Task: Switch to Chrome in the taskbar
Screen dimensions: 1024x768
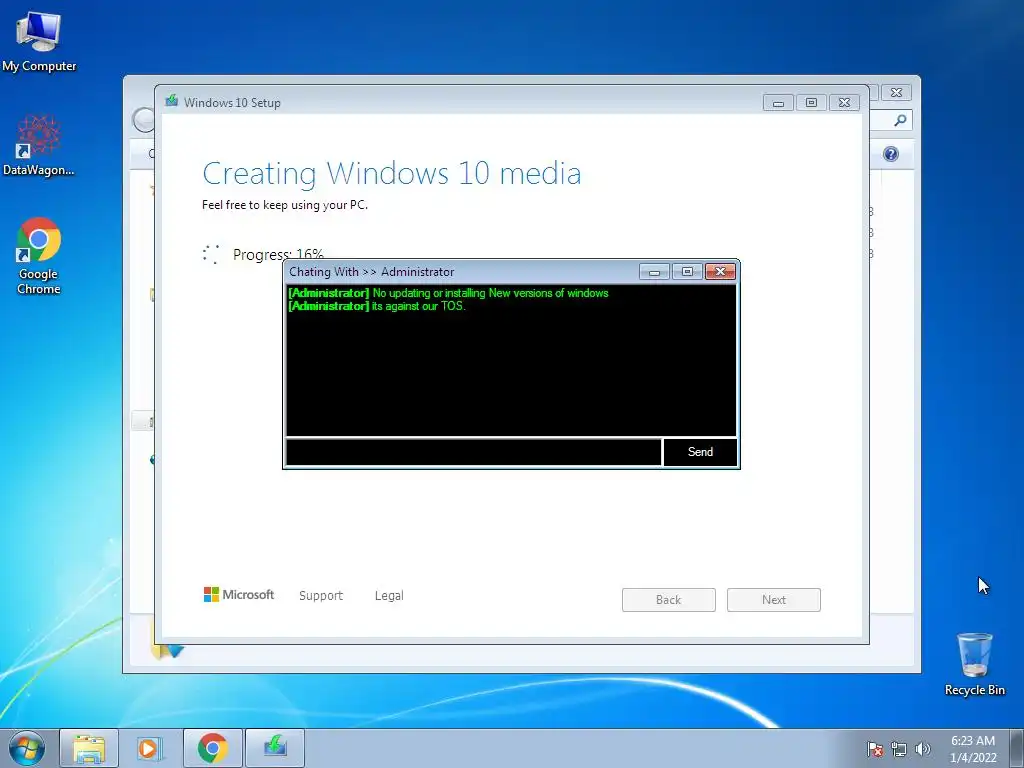Action: click(x=212, y=748)
